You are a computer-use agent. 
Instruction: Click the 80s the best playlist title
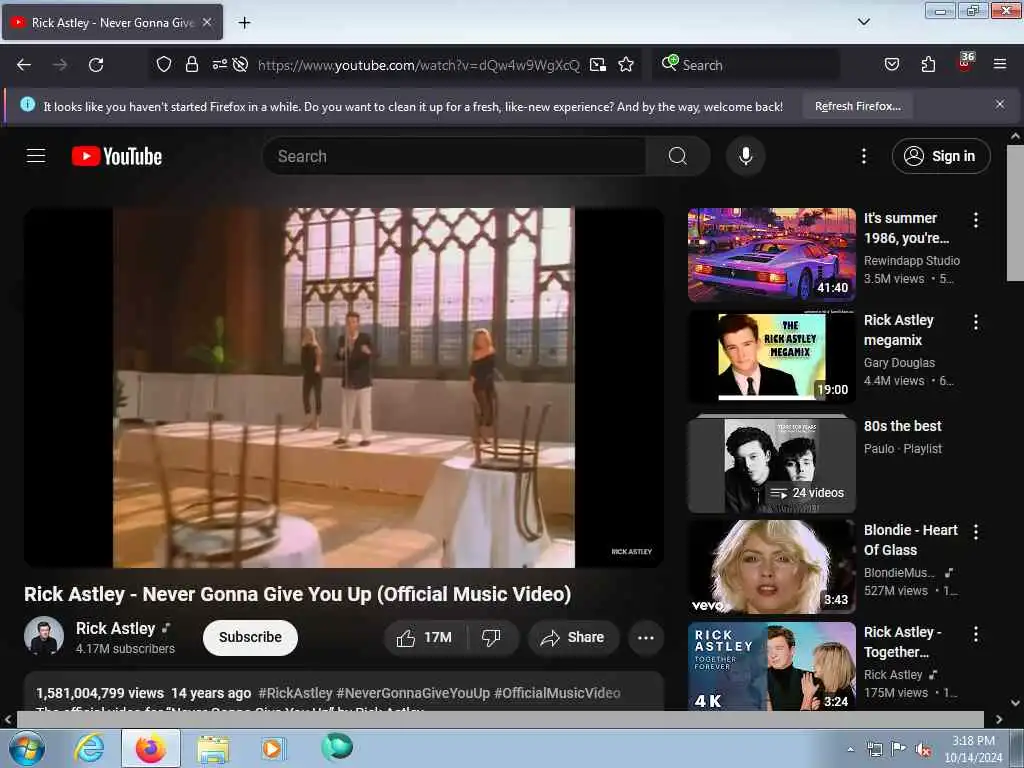[903, 426]
